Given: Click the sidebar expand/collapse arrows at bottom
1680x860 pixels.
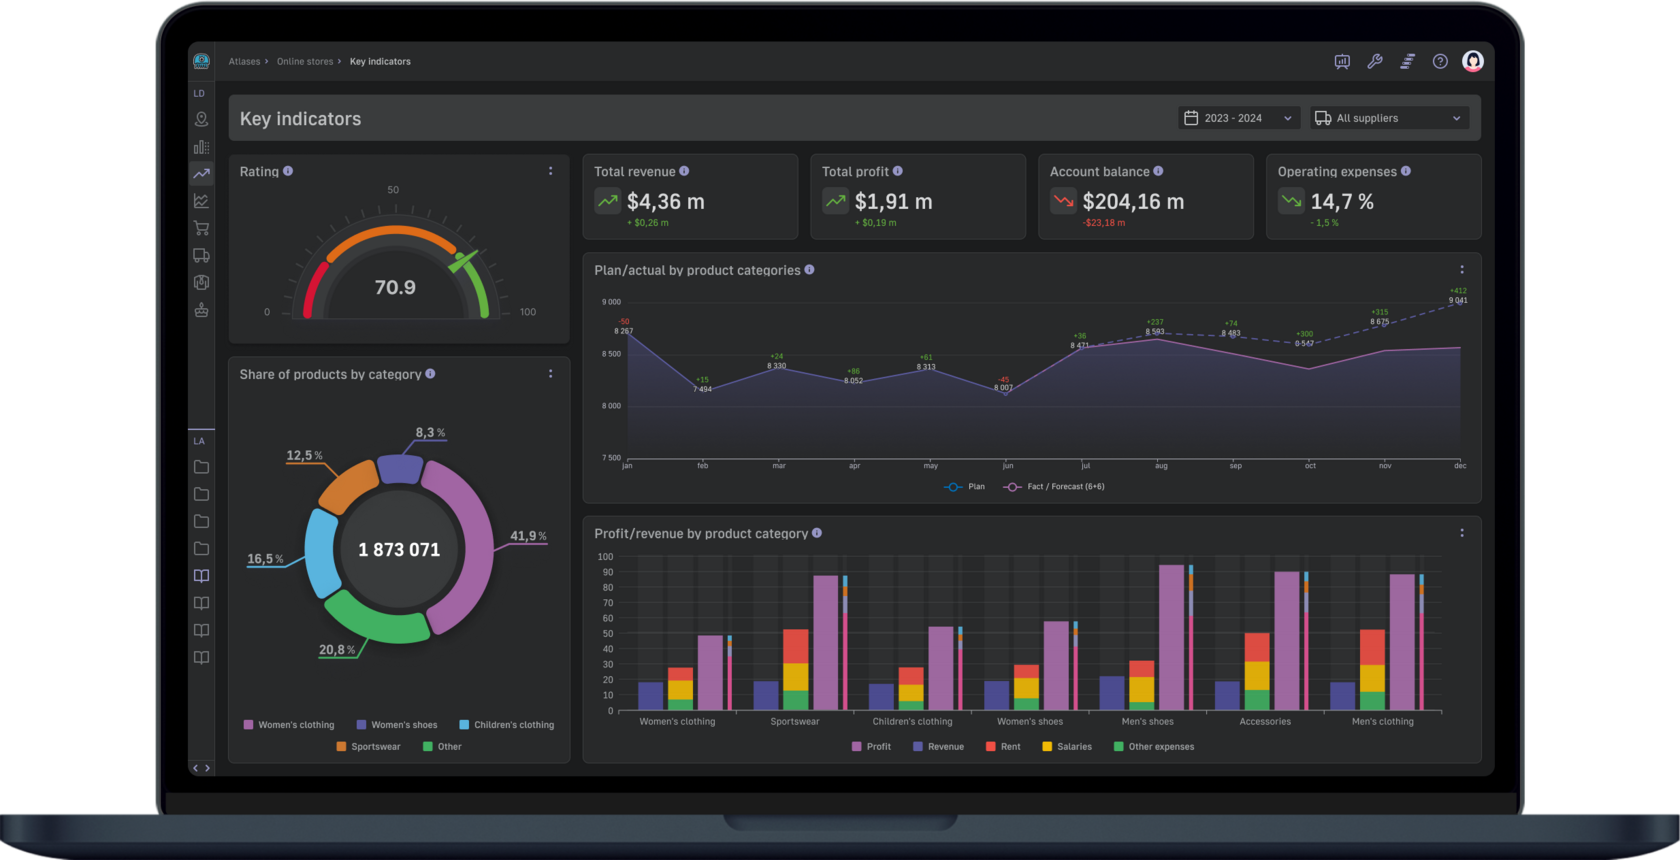Looking at the screenshot, I should point(201,768).
